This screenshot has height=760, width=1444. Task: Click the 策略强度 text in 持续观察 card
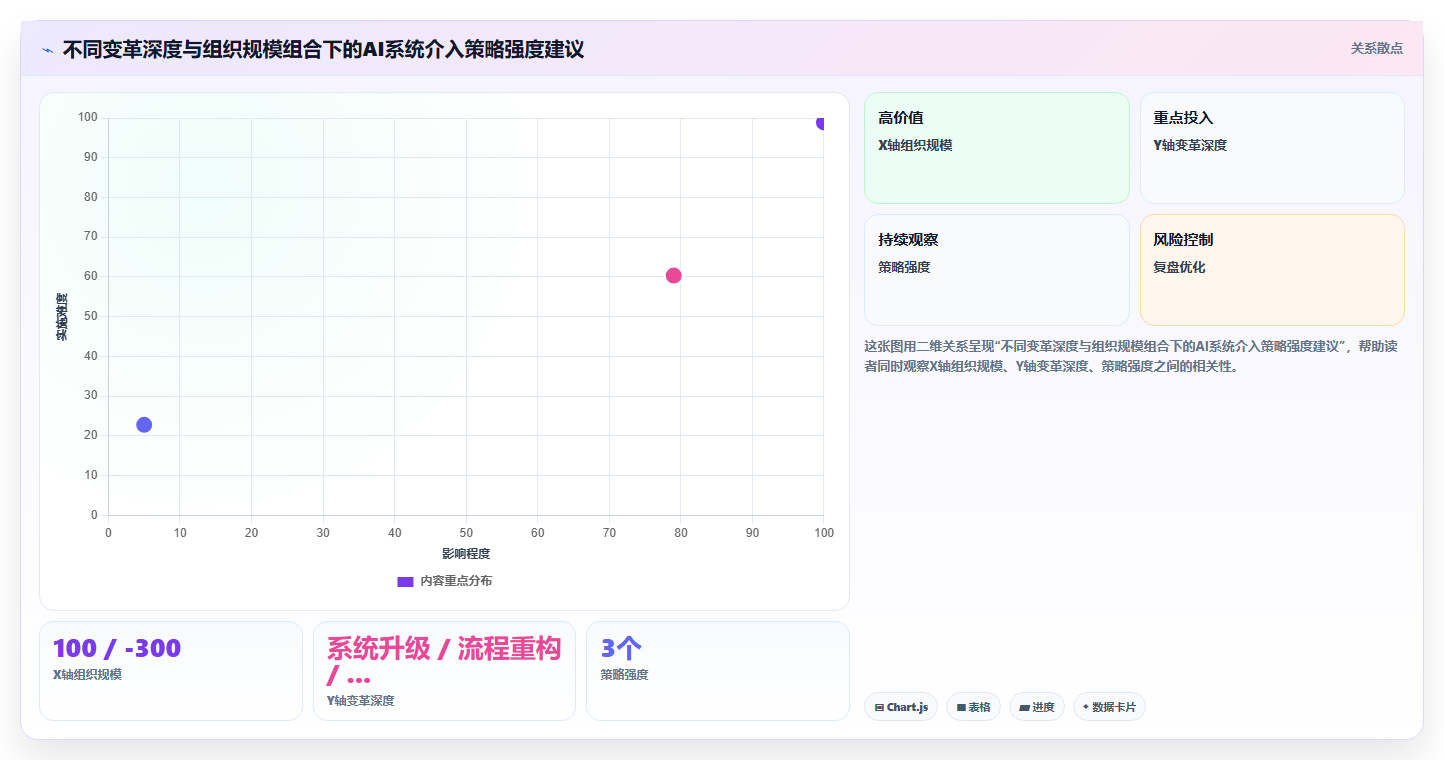904,267
